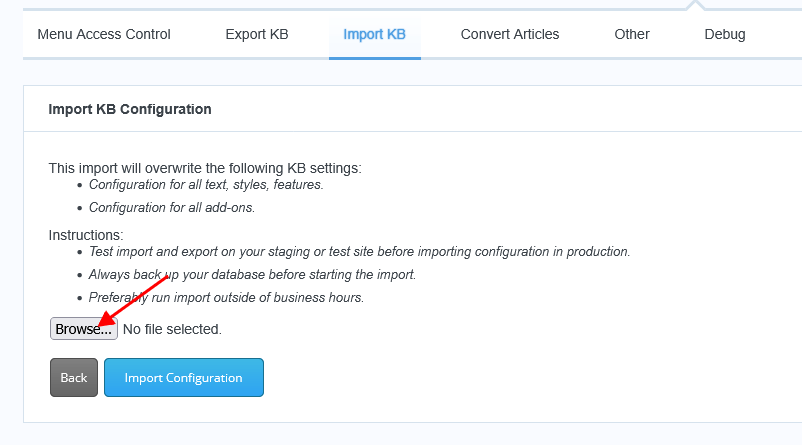Go to the Convert Articles tab
This screenshot has height=445, width=802.
pos(510,34)
